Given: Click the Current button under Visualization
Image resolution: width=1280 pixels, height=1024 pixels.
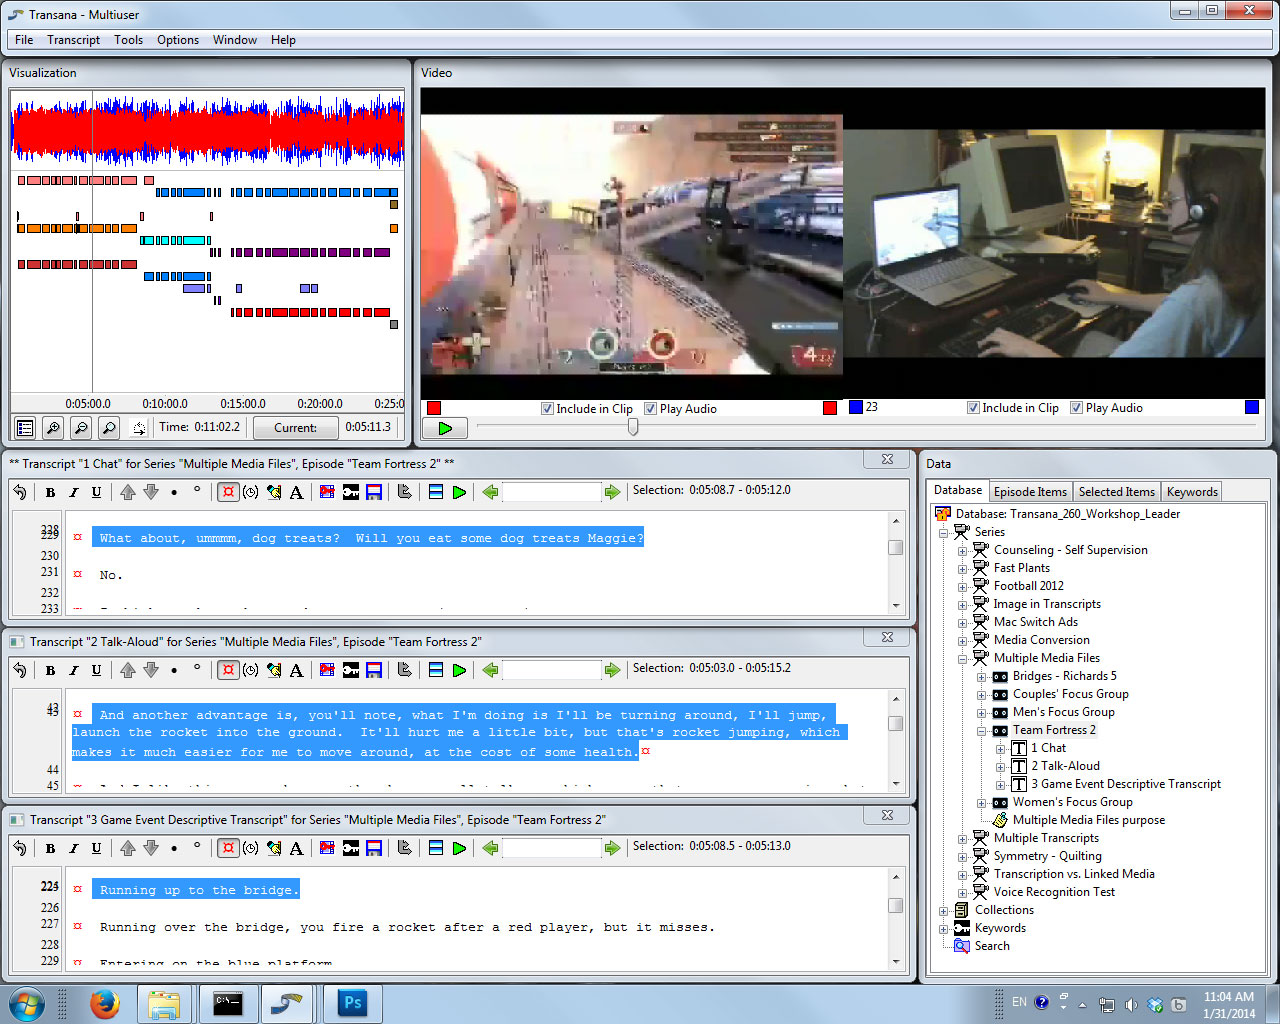Looking at the screenshot, I should click(x=295, y=428).
